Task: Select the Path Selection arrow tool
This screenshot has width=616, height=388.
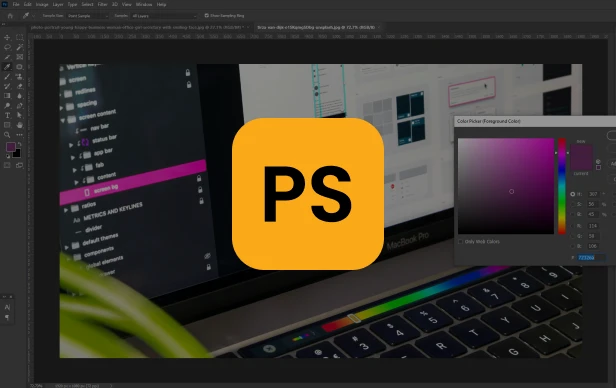Action: pyautogui.click(x=19, y=115)
